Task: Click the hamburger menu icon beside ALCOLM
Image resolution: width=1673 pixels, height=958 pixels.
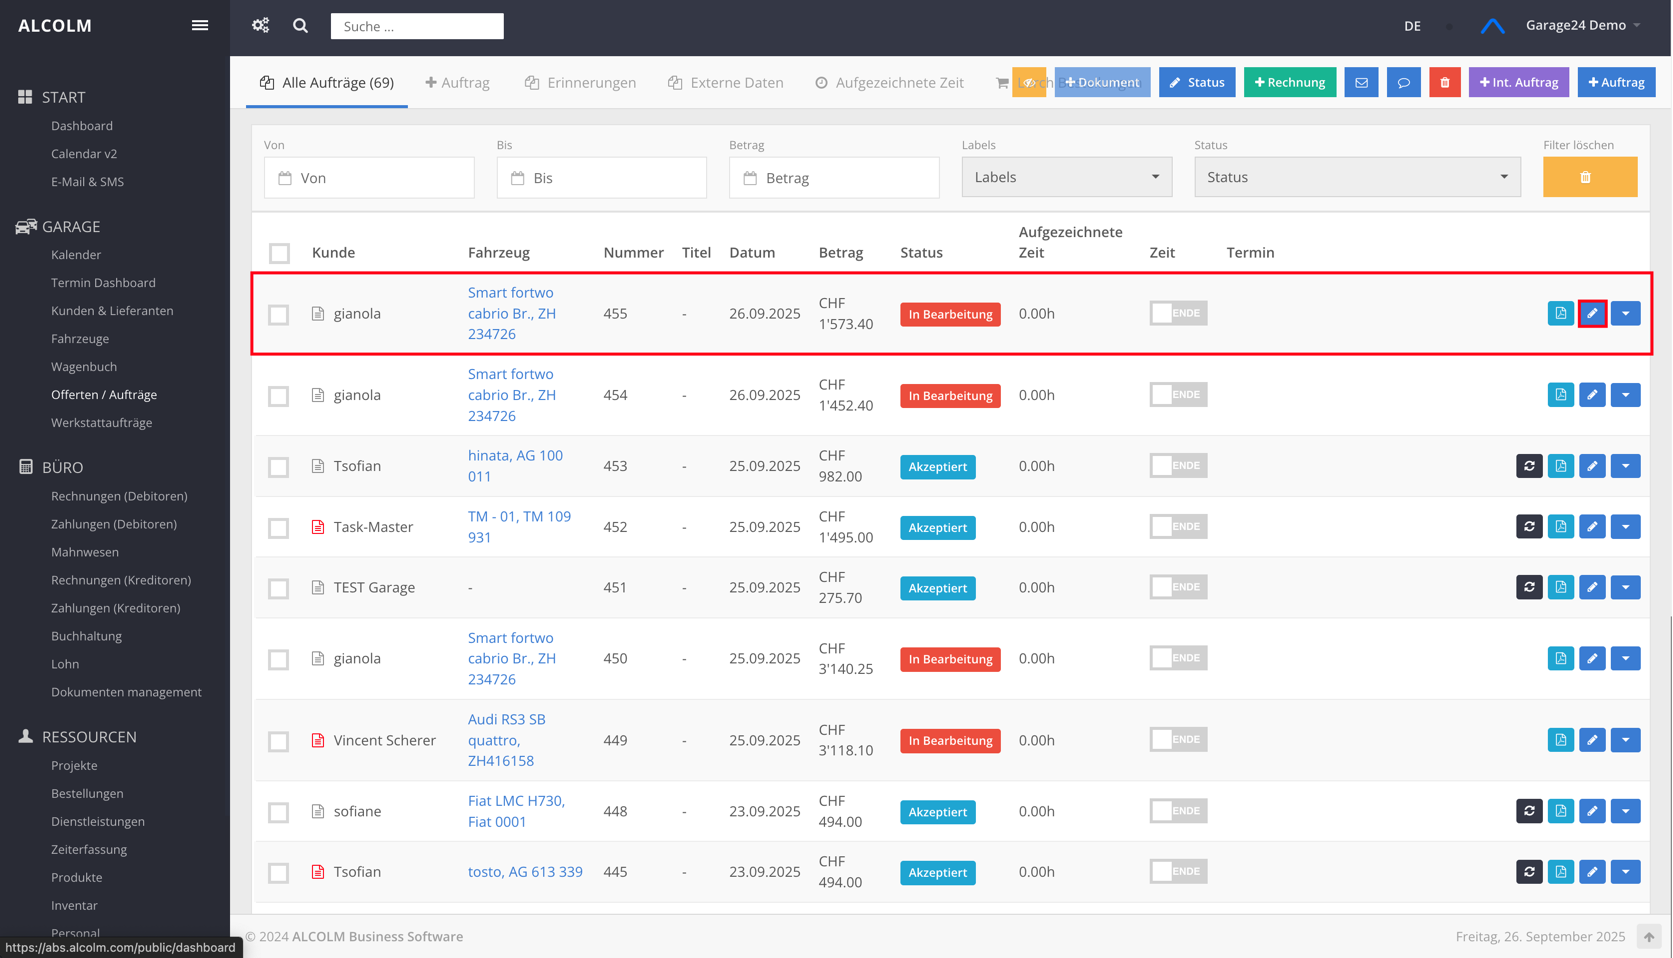Action: [x=200, y=26]
